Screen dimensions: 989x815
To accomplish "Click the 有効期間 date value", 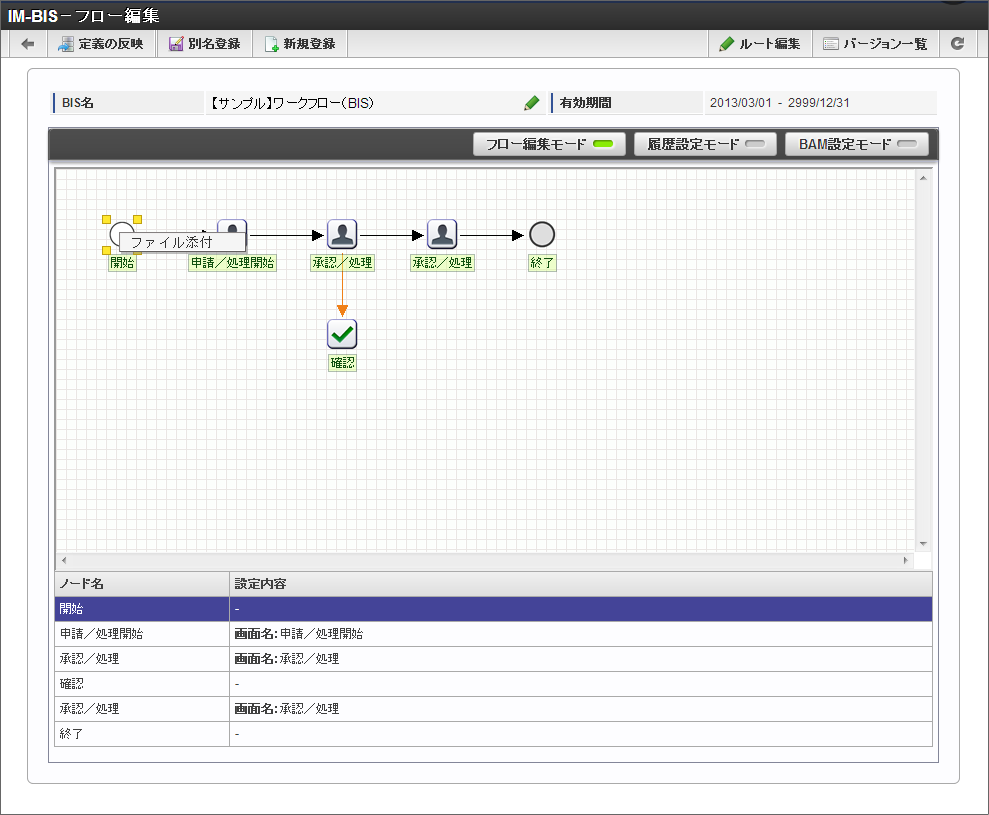I will coord(780,103).
